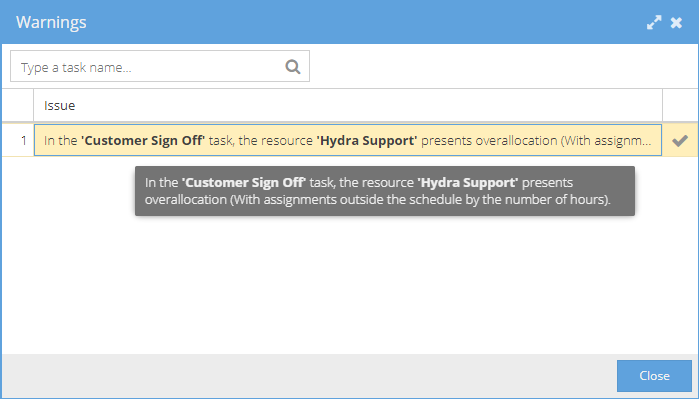Click the magnifier search icon
699x399 pixels.
293,66
